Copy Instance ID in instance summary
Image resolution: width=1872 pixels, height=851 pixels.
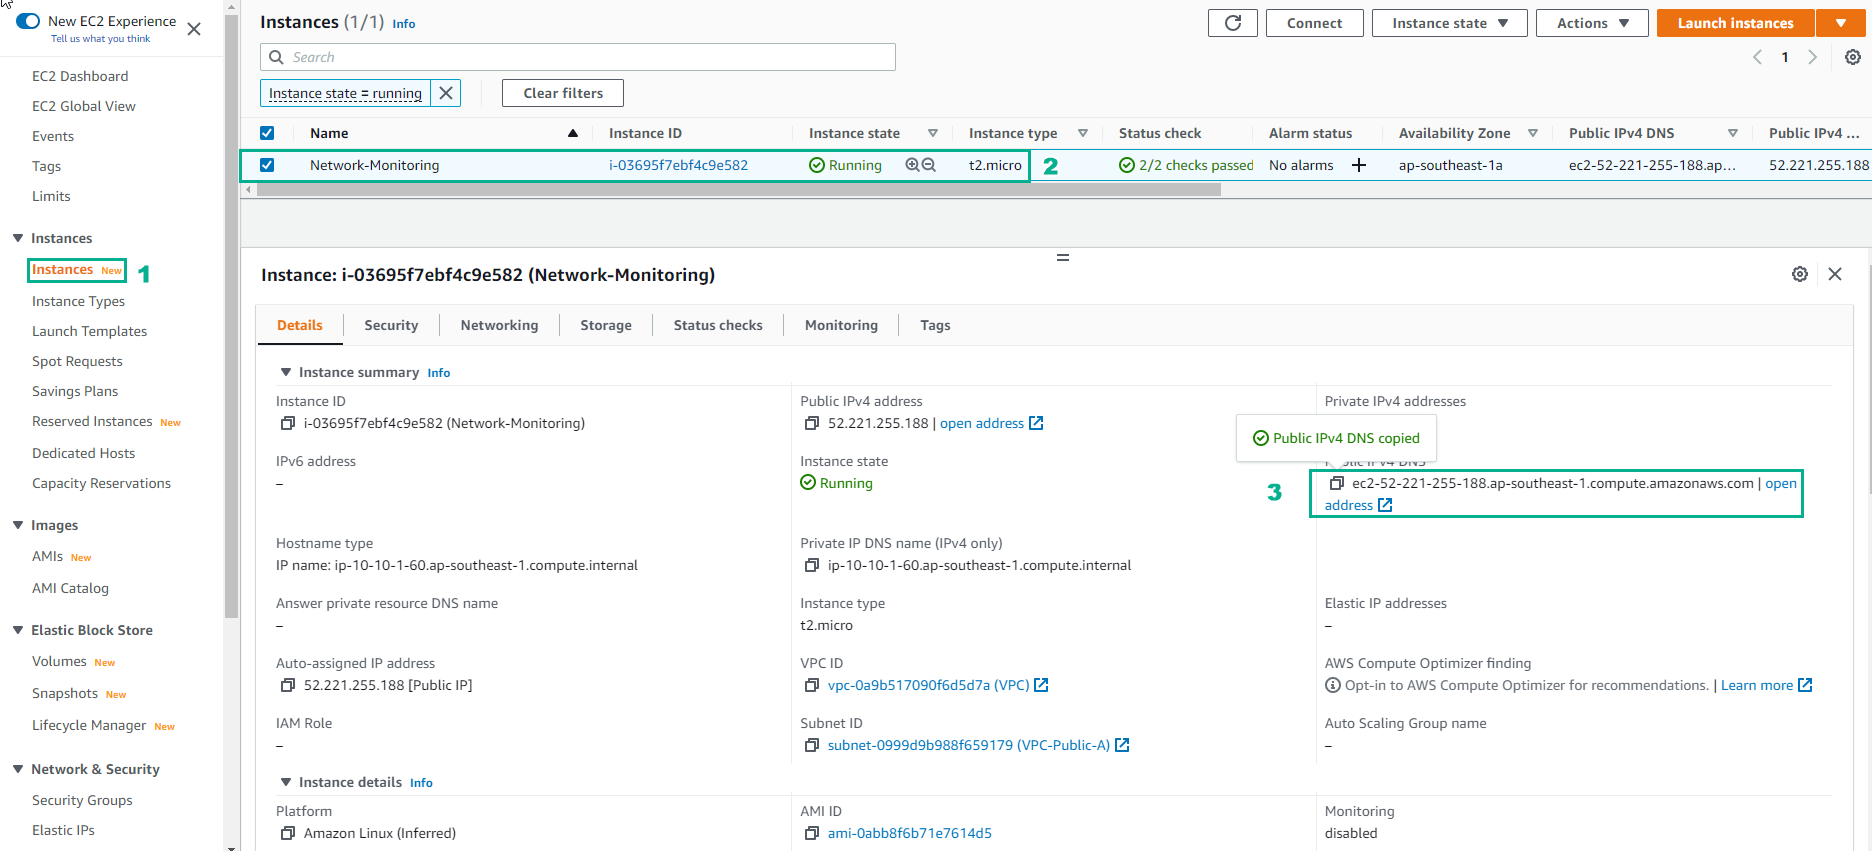288,423
